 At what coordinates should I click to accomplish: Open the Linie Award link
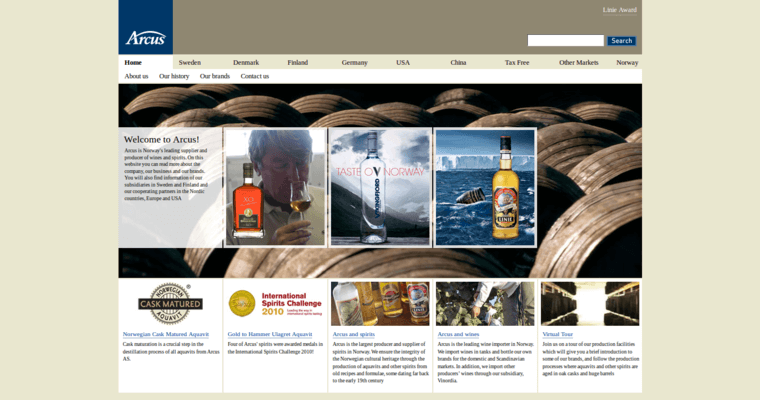click(x=619, y=10)
